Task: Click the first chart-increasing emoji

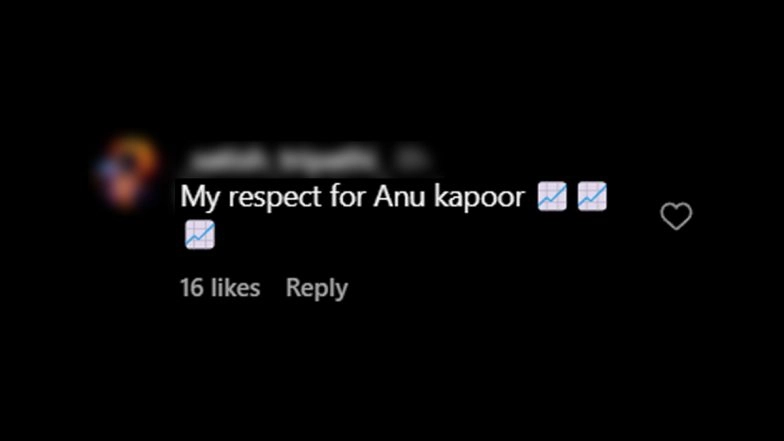Action: click(552, 196)
